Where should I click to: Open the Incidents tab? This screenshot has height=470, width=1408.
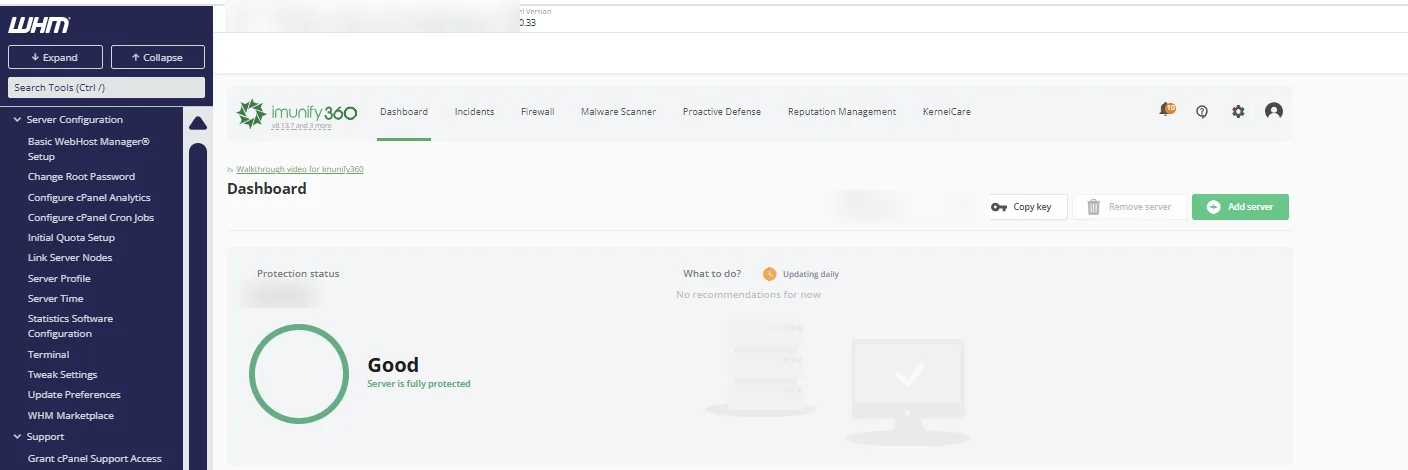pos(474,112)
